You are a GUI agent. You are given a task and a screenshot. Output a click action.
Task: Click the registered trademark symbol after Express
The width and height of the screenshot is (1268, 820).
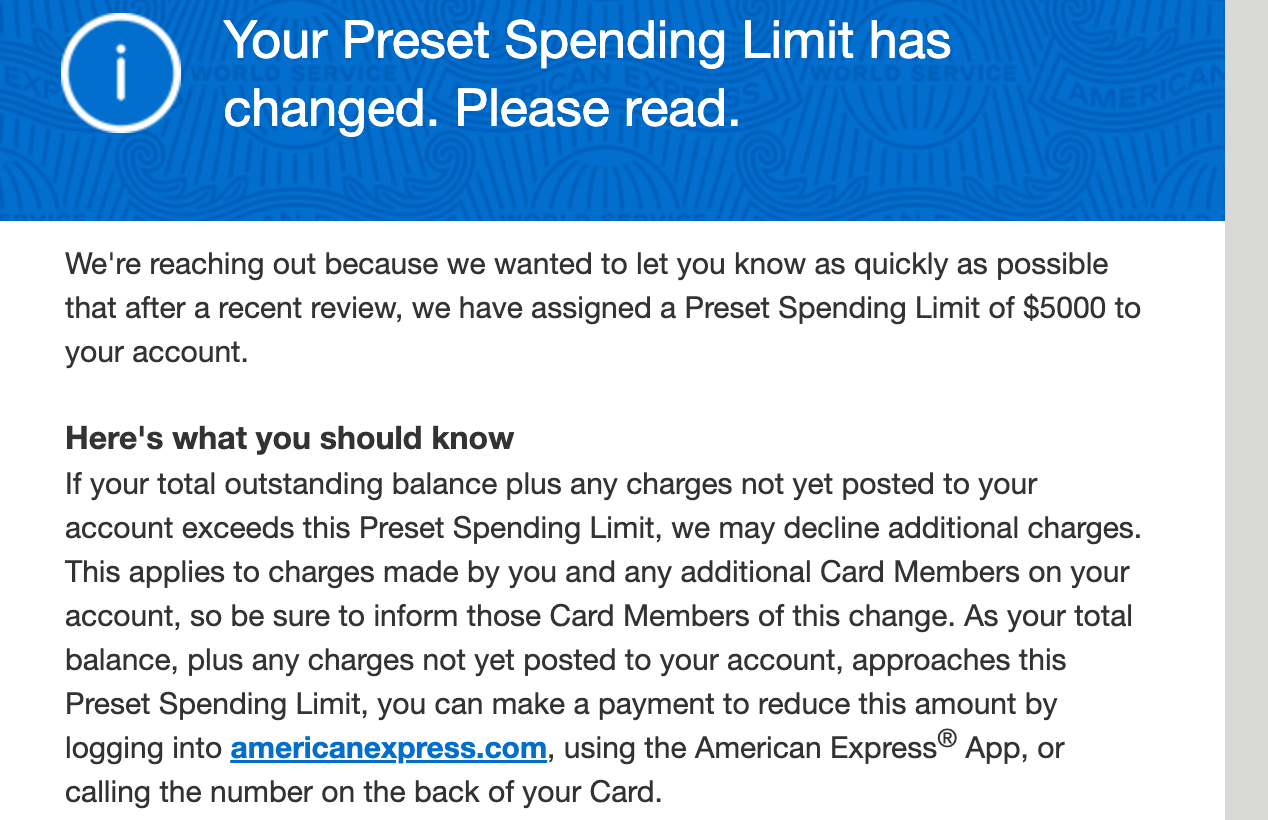(945, 740)
